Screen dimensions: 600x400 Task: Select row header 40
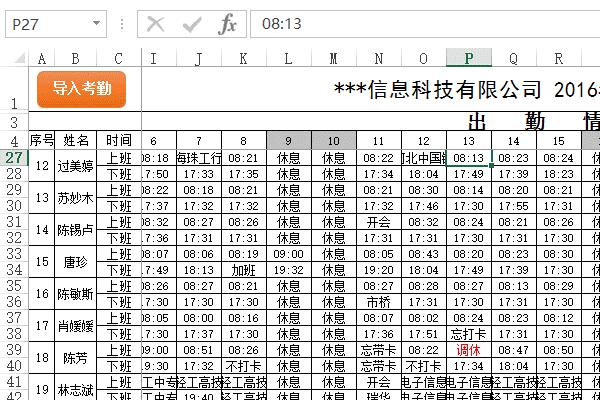click(x=14, y=366)
